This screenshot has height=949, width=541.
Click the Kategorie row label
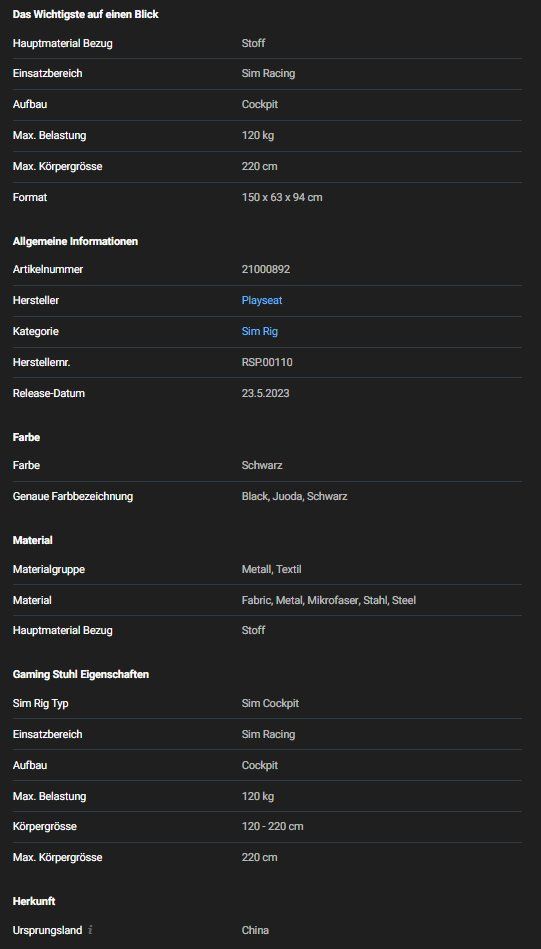pyautogui.click(x=36, y=331)
